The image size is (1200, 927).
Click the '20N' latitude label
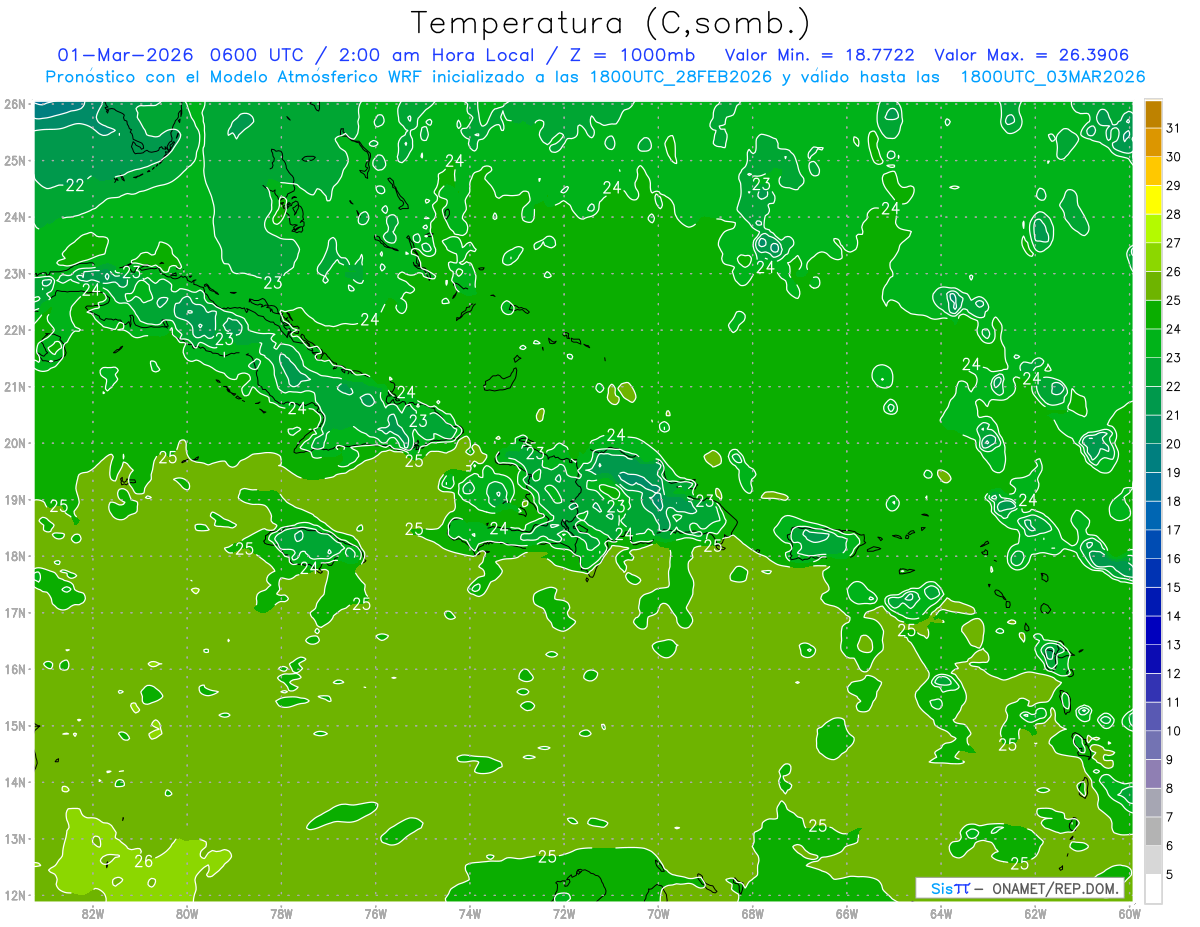15,443
